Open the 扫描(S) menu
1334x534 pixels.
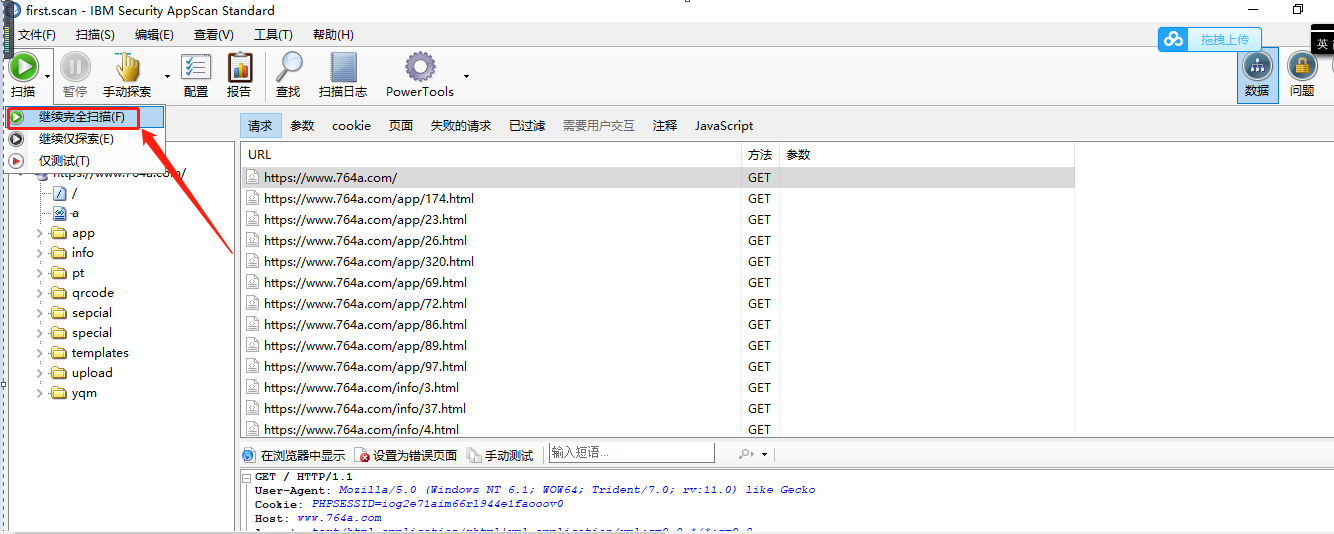pos(95,35)
